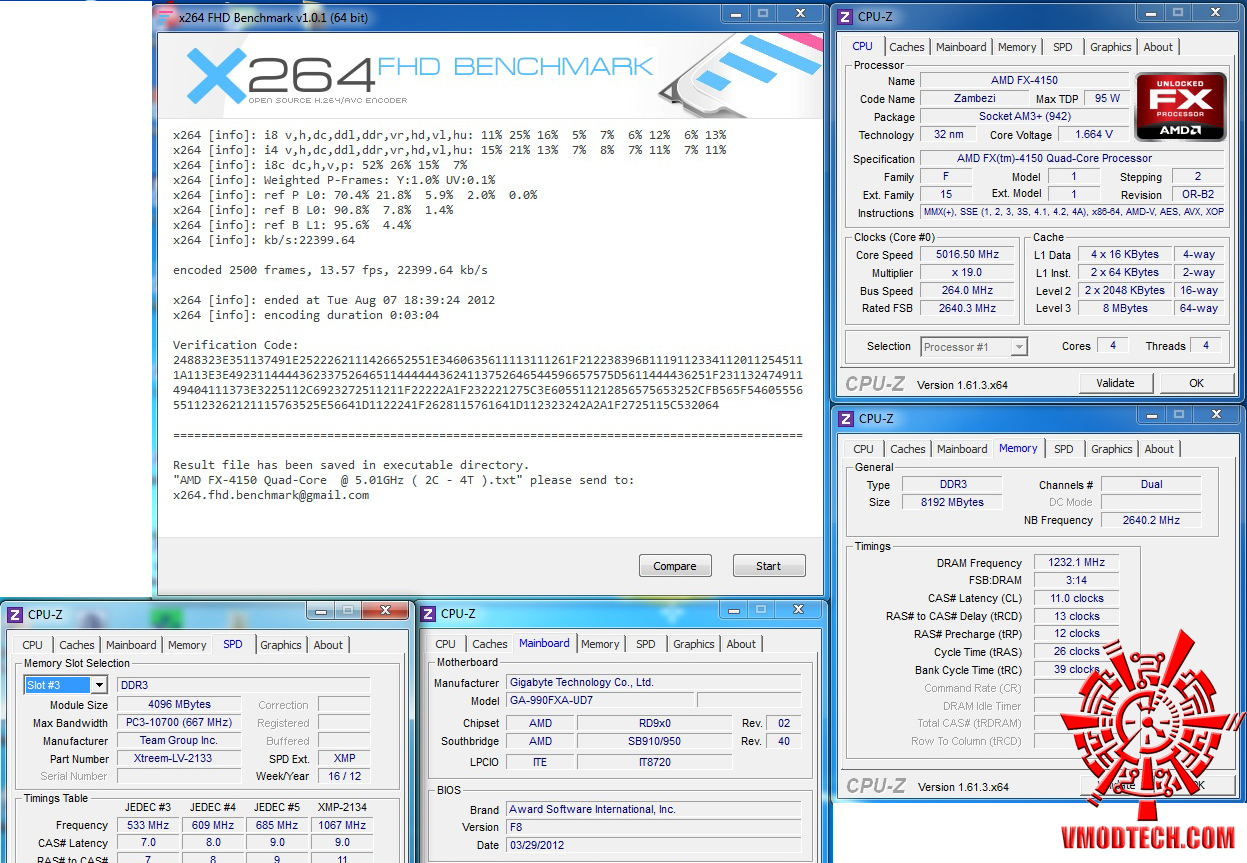Viewport: 1247px width, 863px height.
Task: Select the About tab in the Memory CPU-Z window
Action: coord(1159,449)
